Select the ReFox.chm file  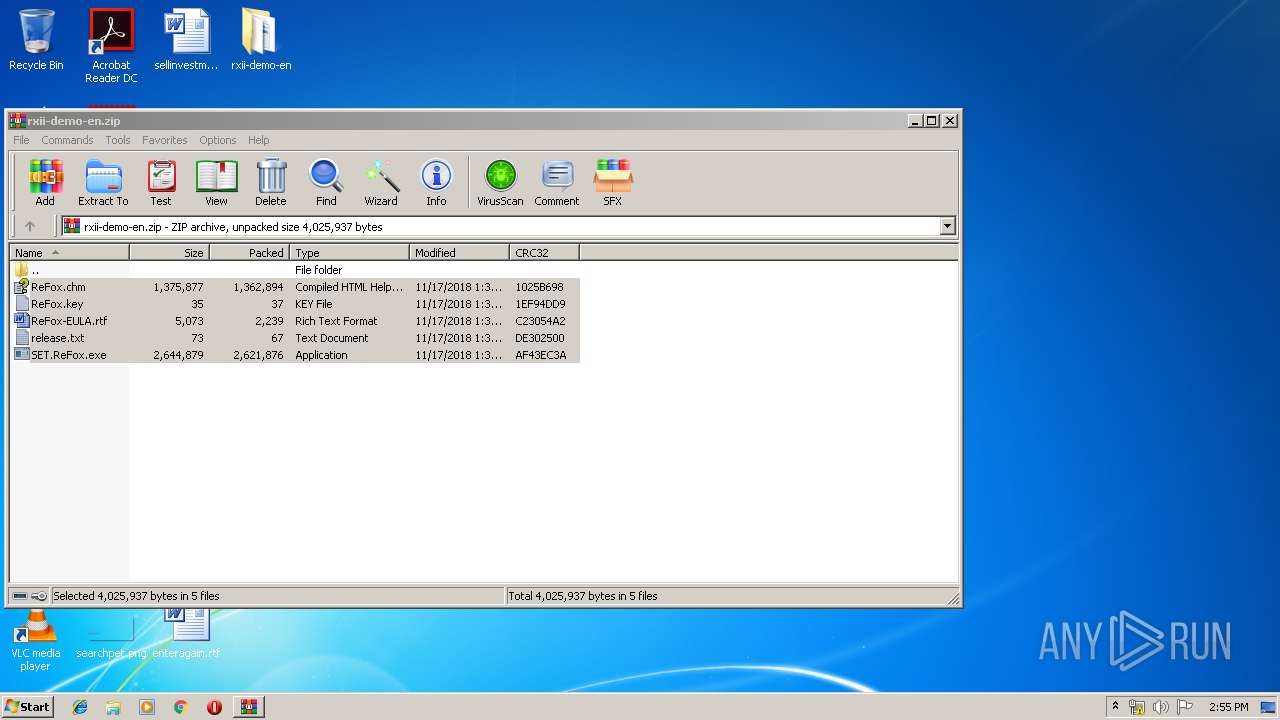[295, 287]
